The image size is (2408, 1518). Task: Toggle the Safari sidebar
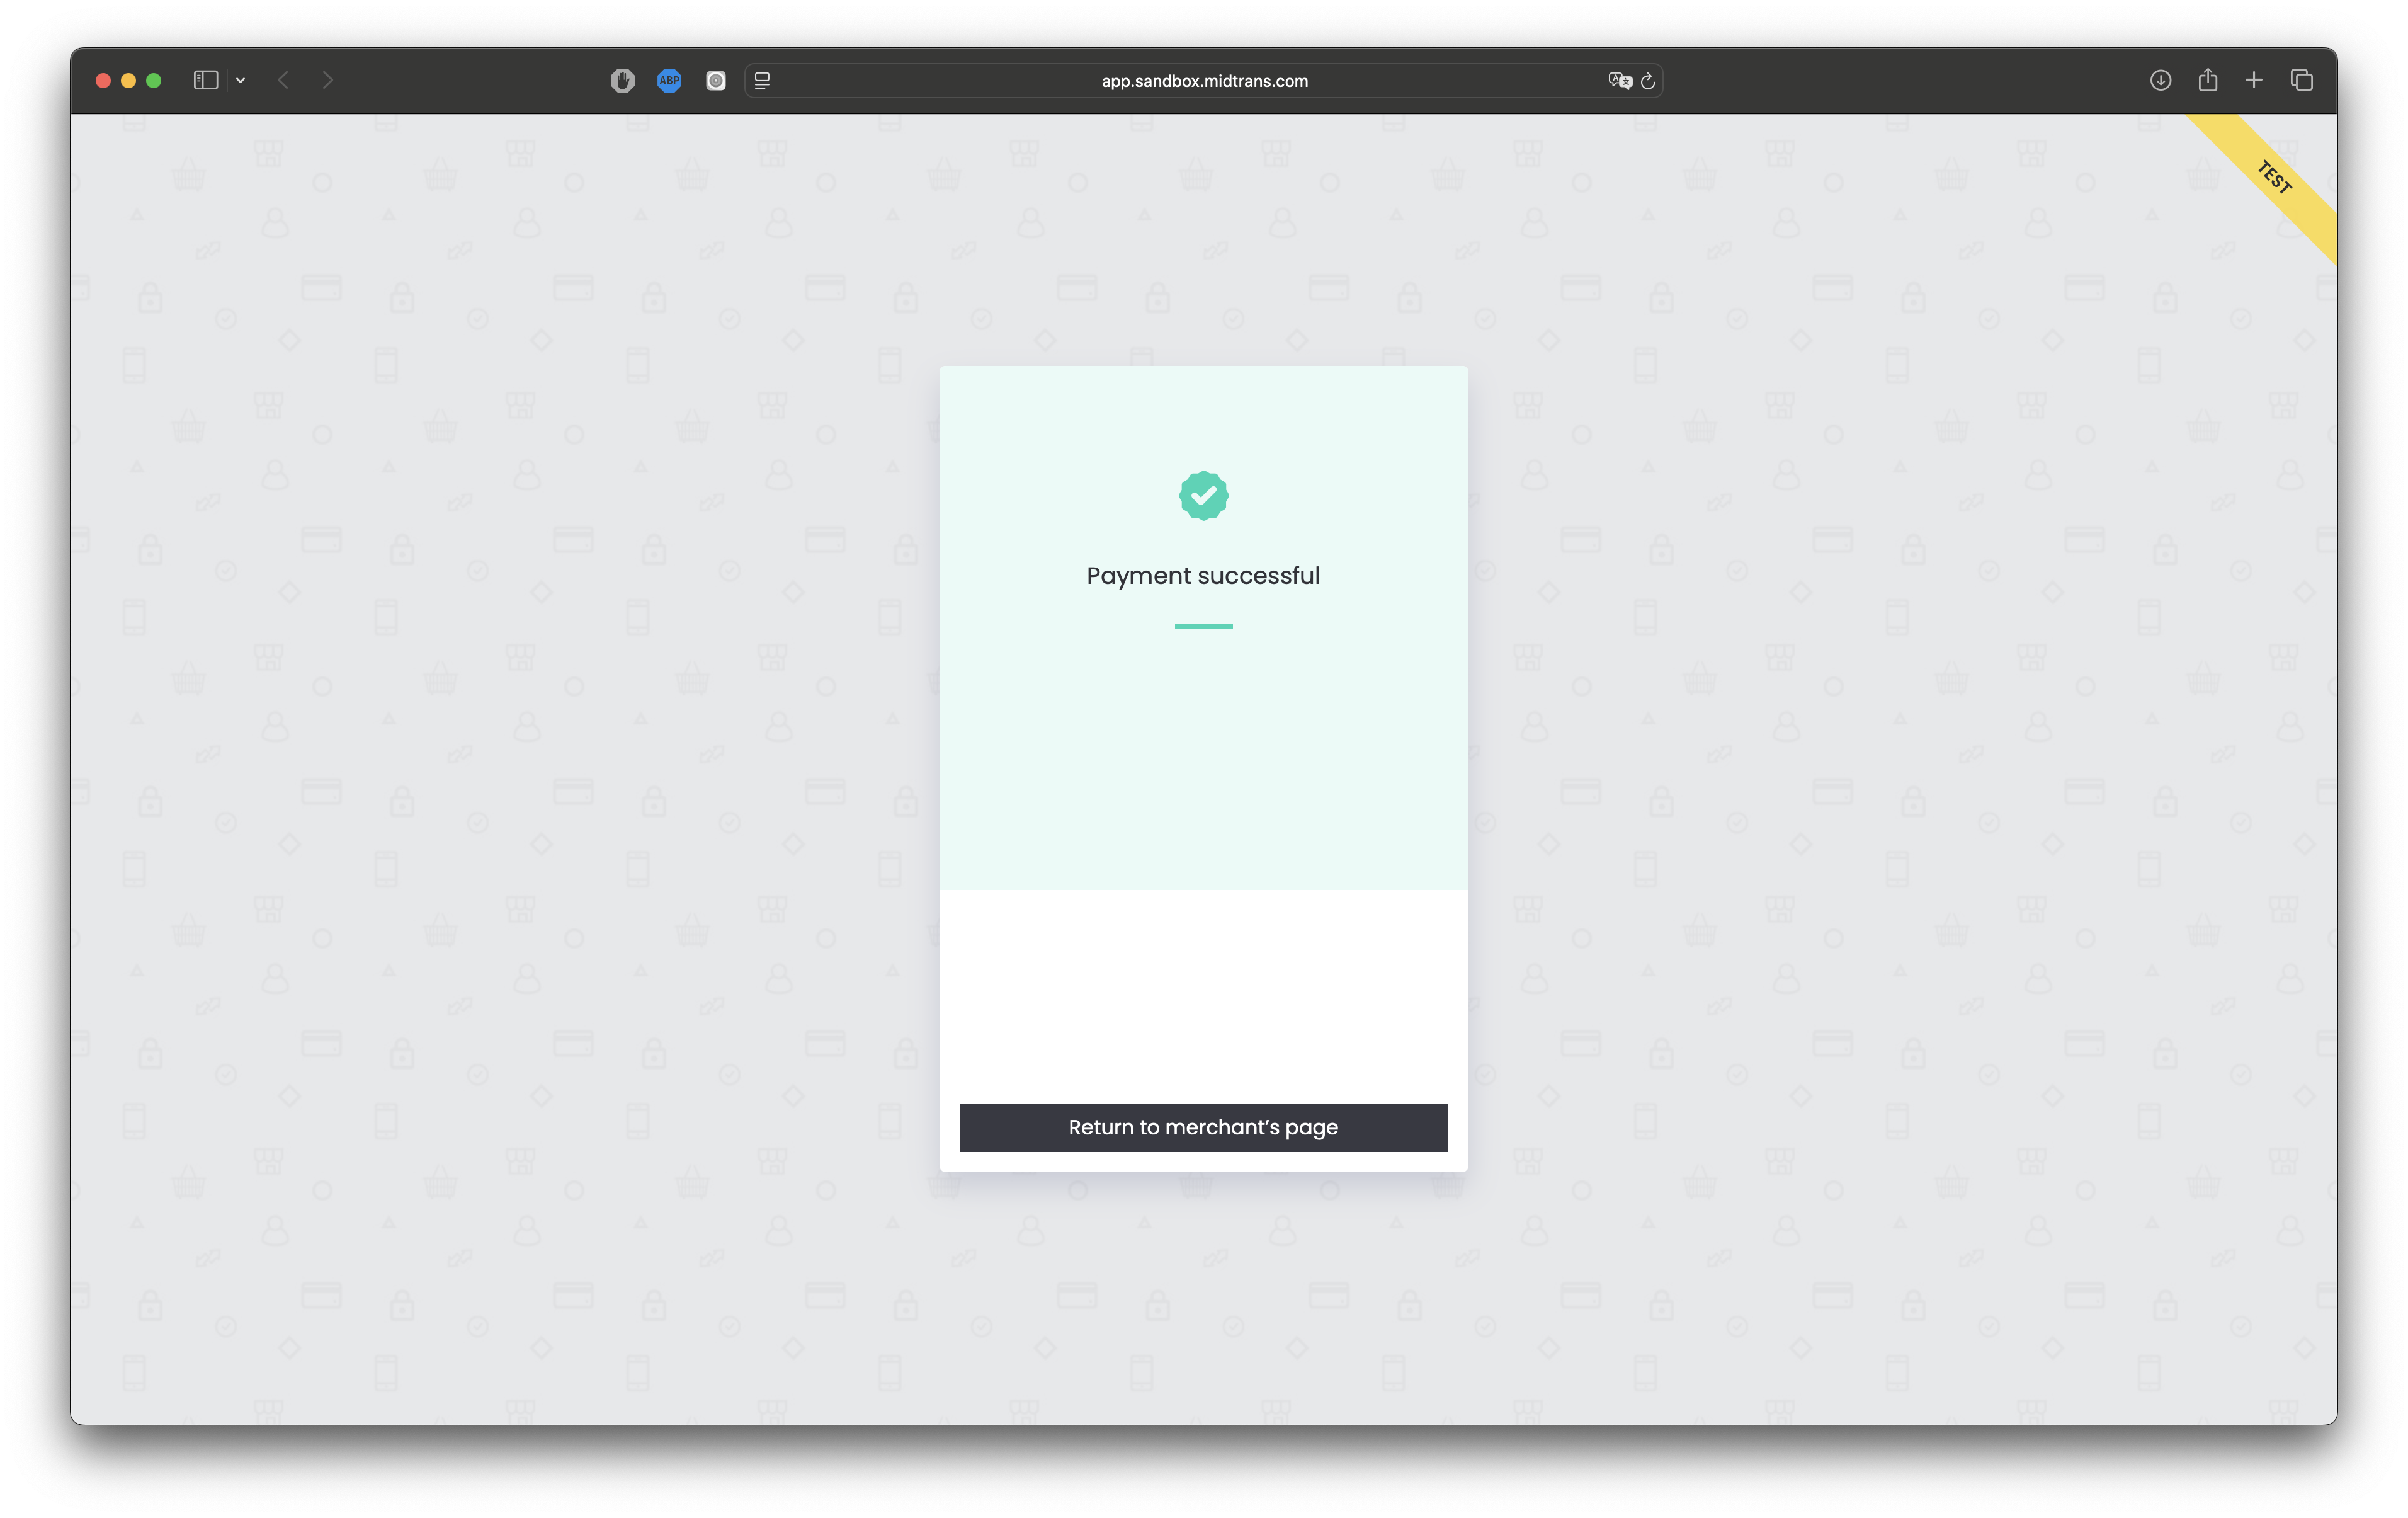coord(205,80)
